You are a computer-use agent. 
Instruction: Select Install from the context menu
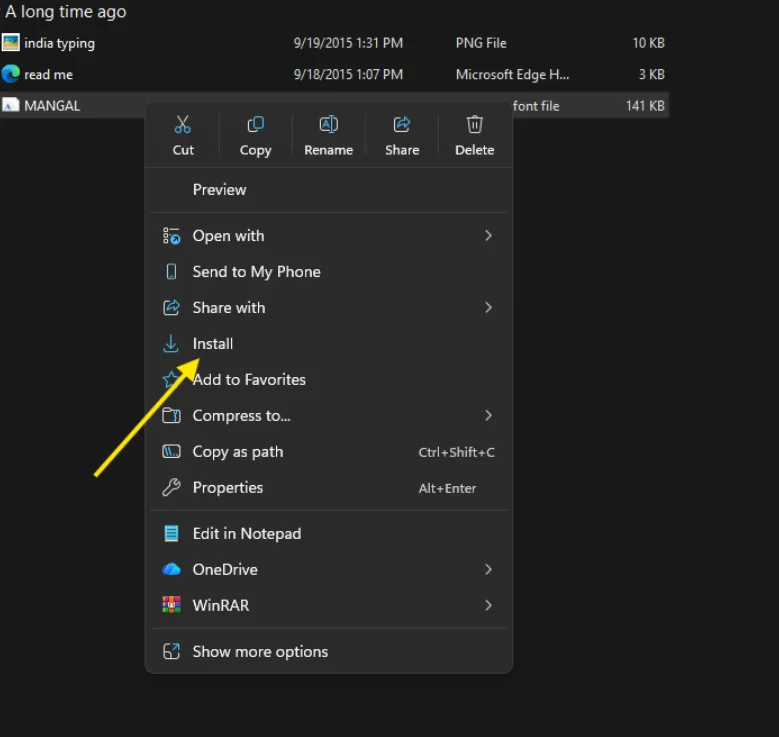click(213, 344)
